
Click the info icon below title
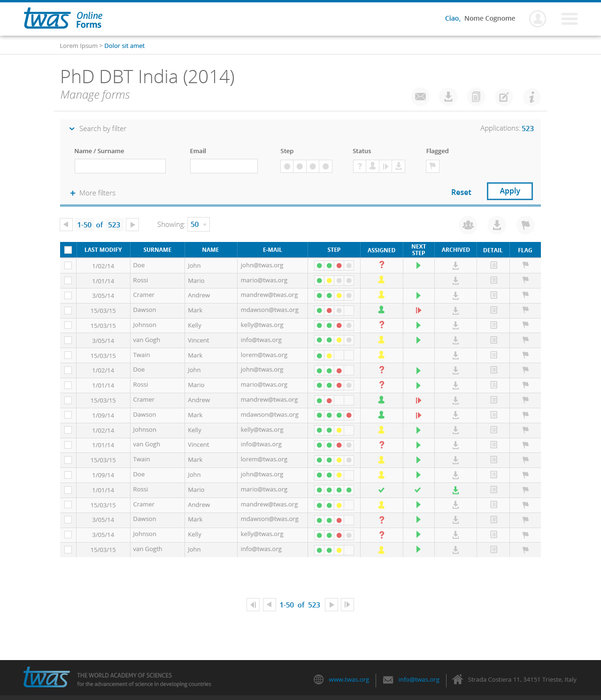click(x=532, y=97)
